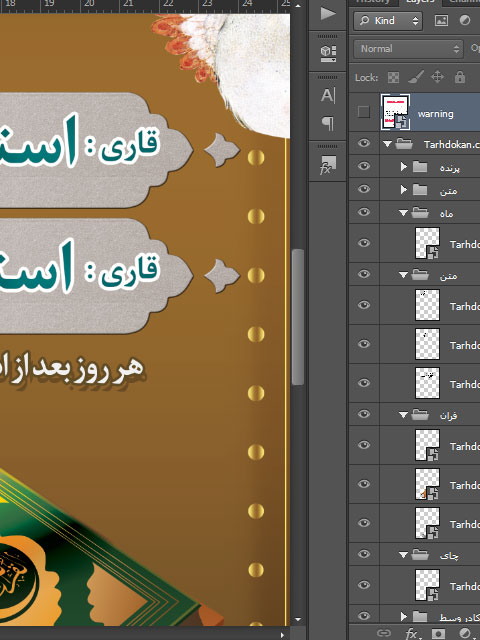This screenshot has width=480, height=640.
Task: Select the چای group name
Action: (449, 555)
